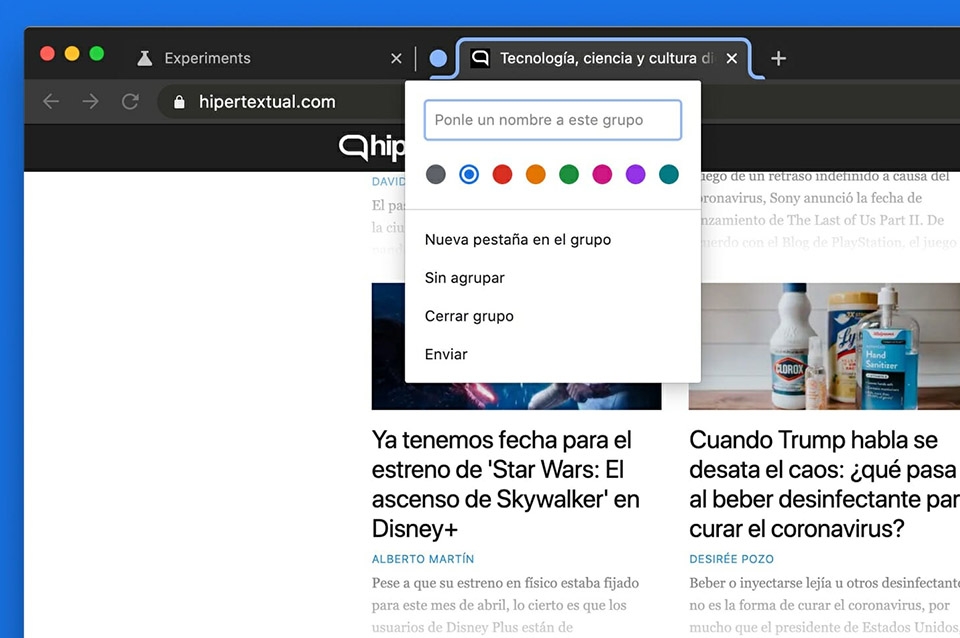Open the Star Wars Skywalker article headline
The width and height of the screenshot is (960, 638).
pyautogui.click(x=505, y=483)
